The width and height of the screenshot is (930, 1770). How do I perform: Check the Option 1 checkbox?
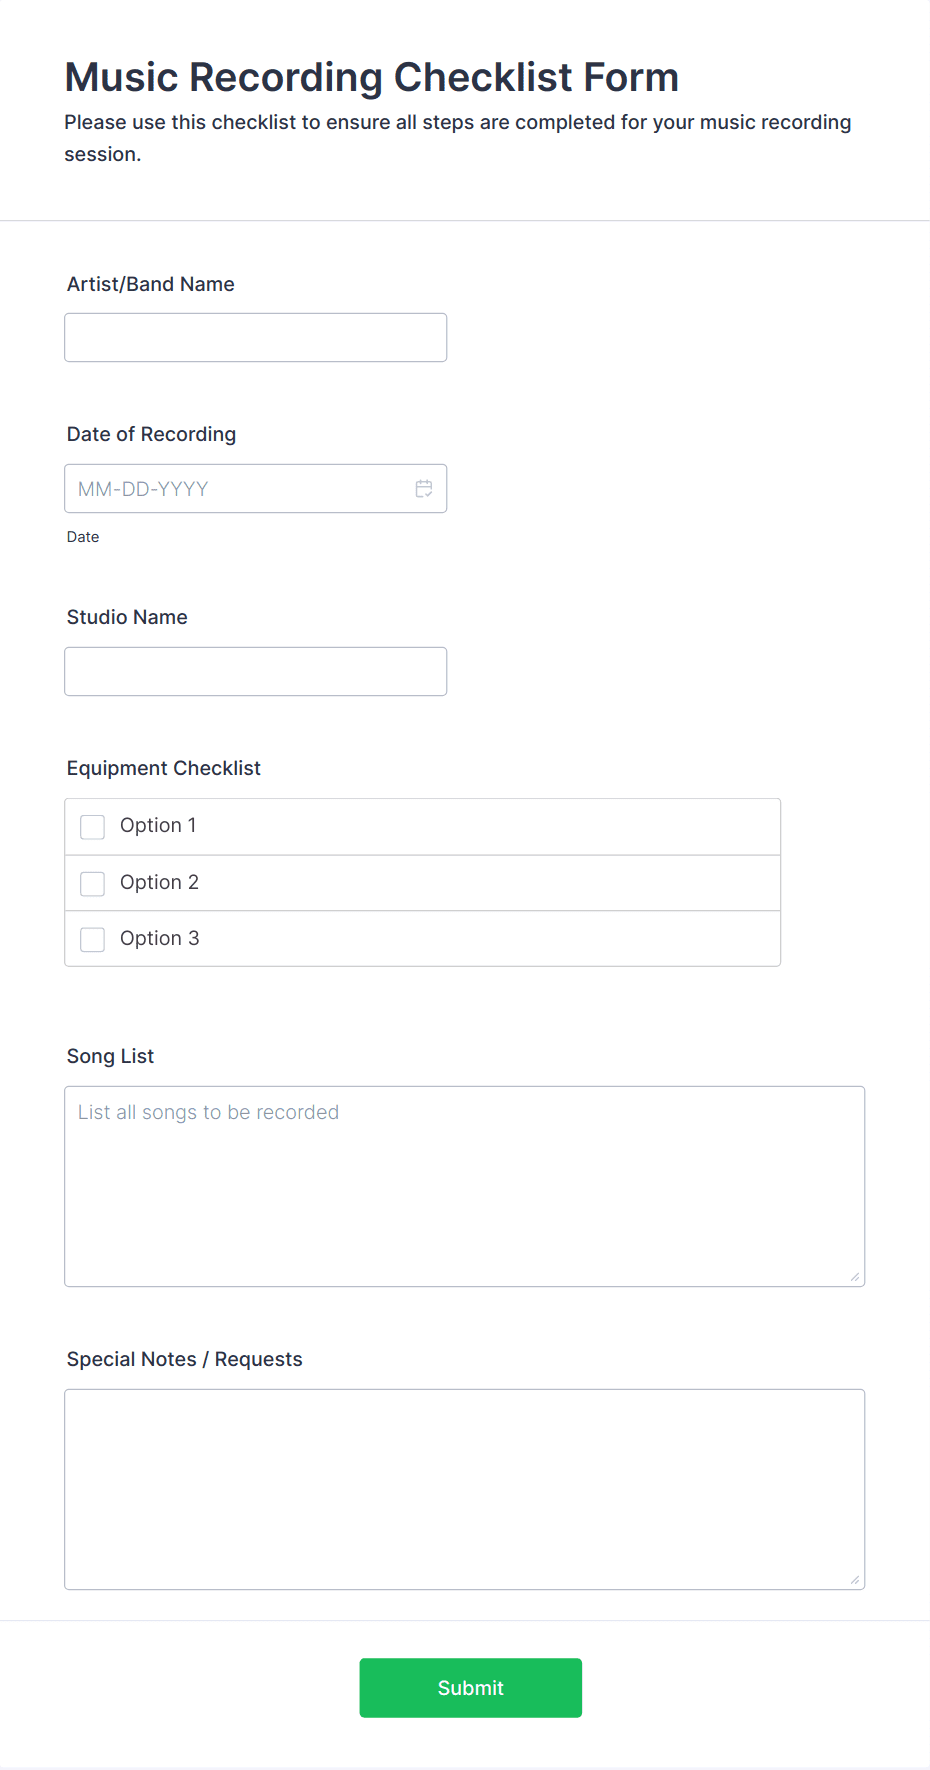92,827
